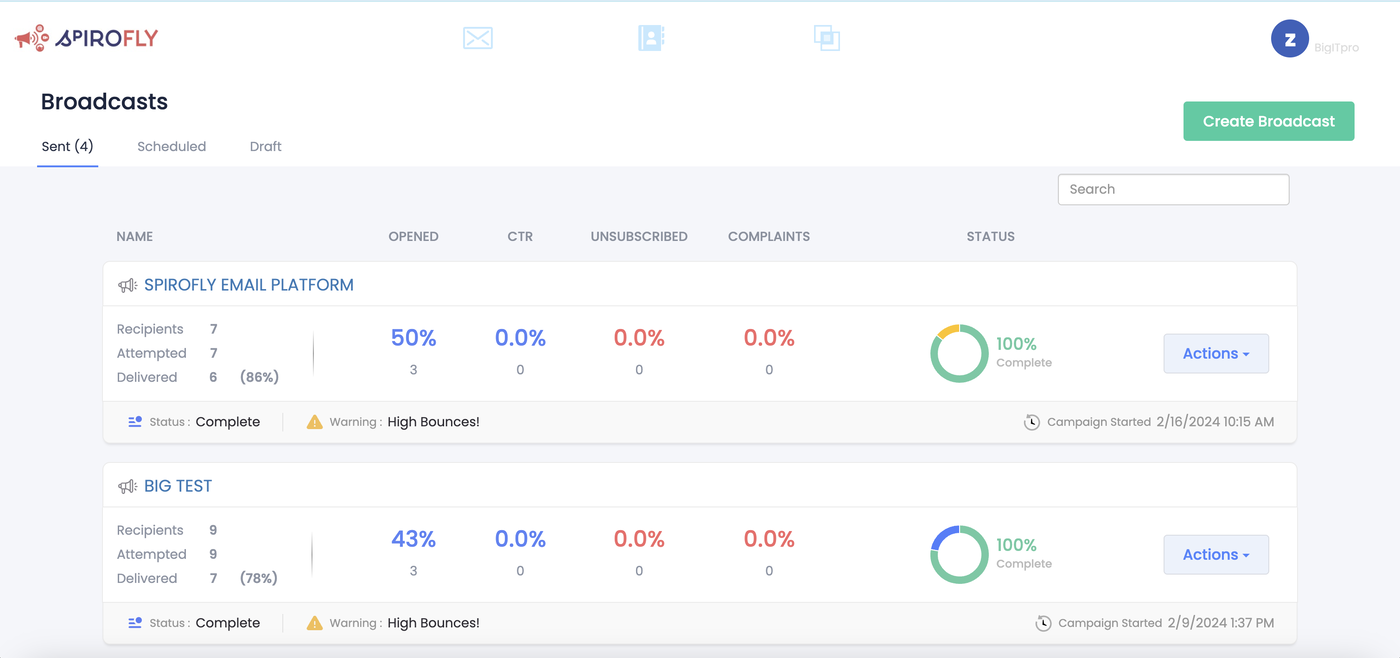This screenshot has height=658, width=1400.
Task: Switch to the Draft tab
Action: [265, 147]
